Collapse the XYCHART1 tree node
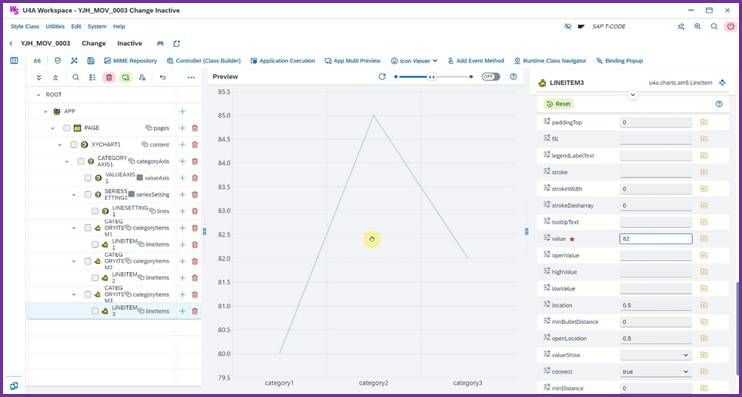The width and height of the screenshot is (742, 397). coord(60,145)
